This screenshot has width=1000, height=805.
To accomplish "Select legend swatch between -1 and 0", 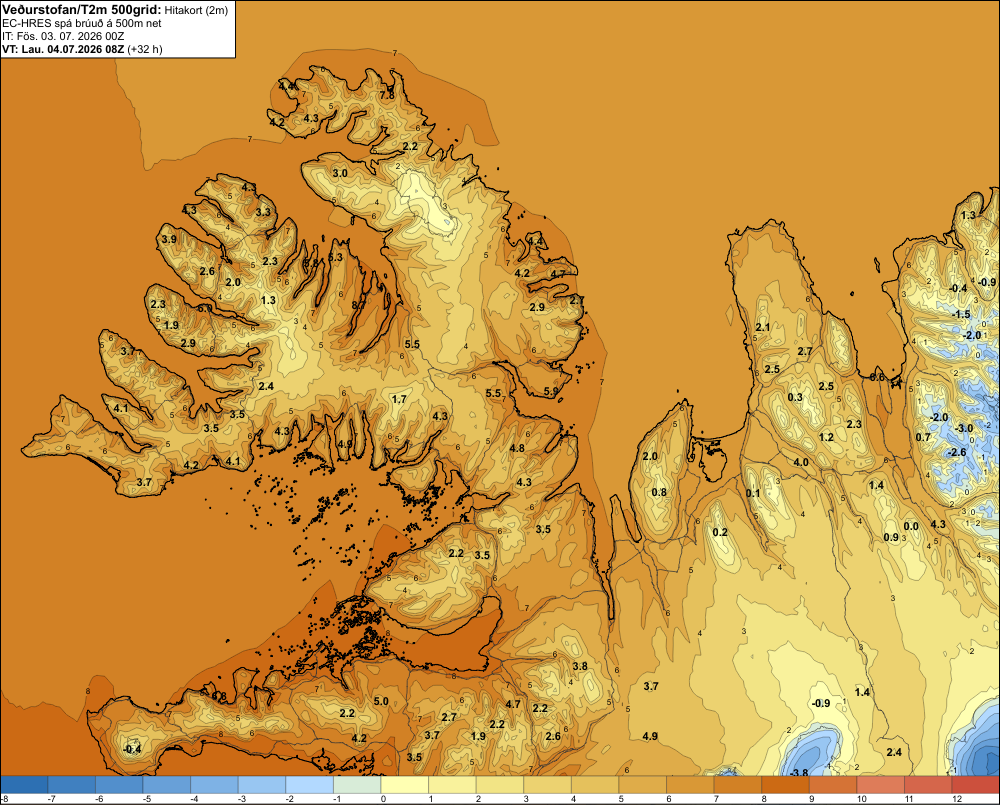I will pyautogui.click(x=357, y=784).
